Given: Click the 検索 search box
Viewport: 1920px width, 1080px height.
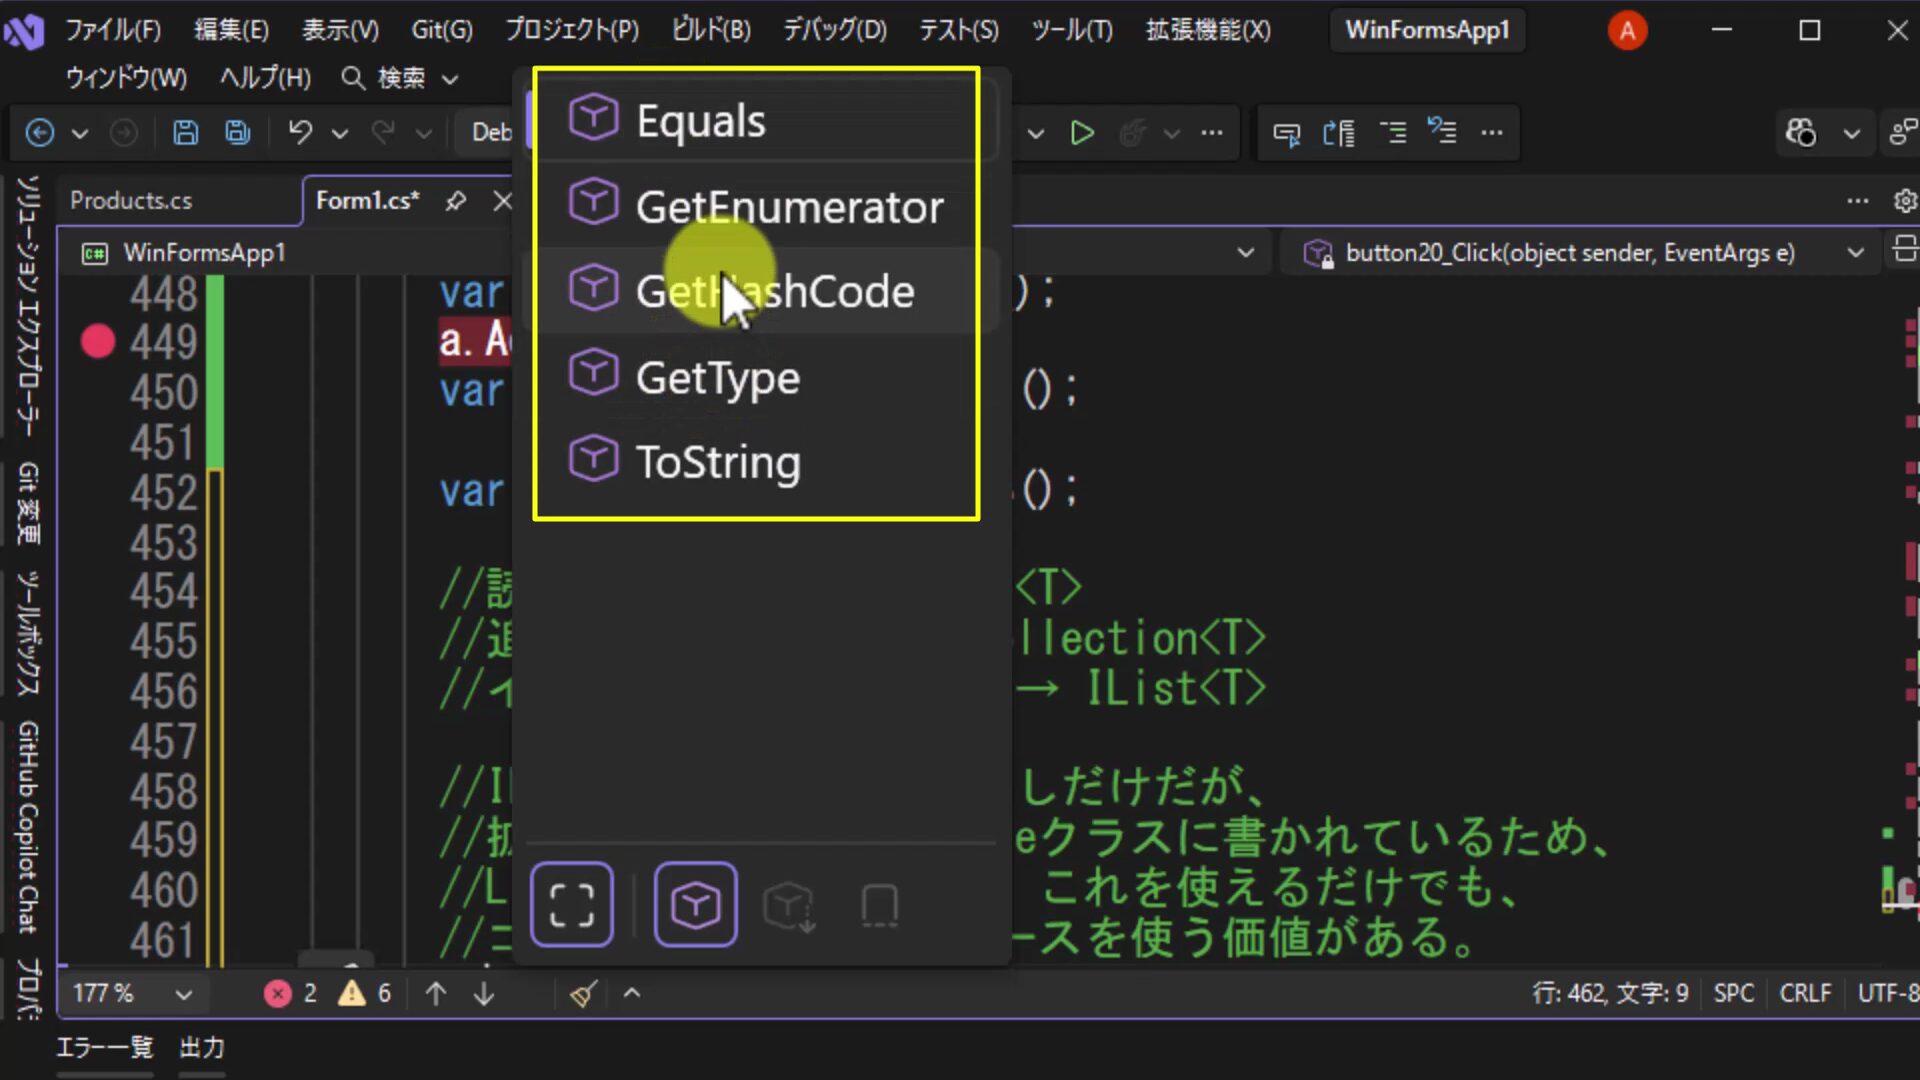Looking at the screenshot, I should [x=400, y=78].
